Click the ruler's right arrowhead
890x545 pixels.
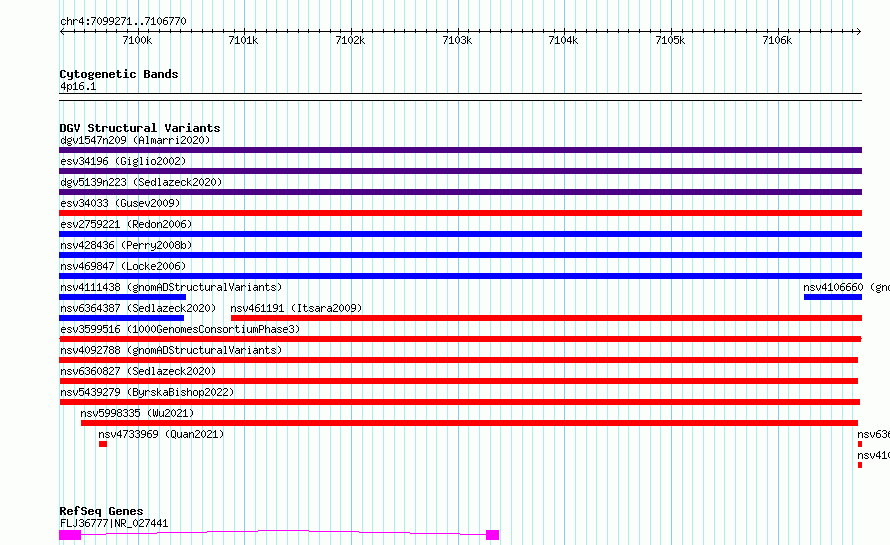(859, 32)
